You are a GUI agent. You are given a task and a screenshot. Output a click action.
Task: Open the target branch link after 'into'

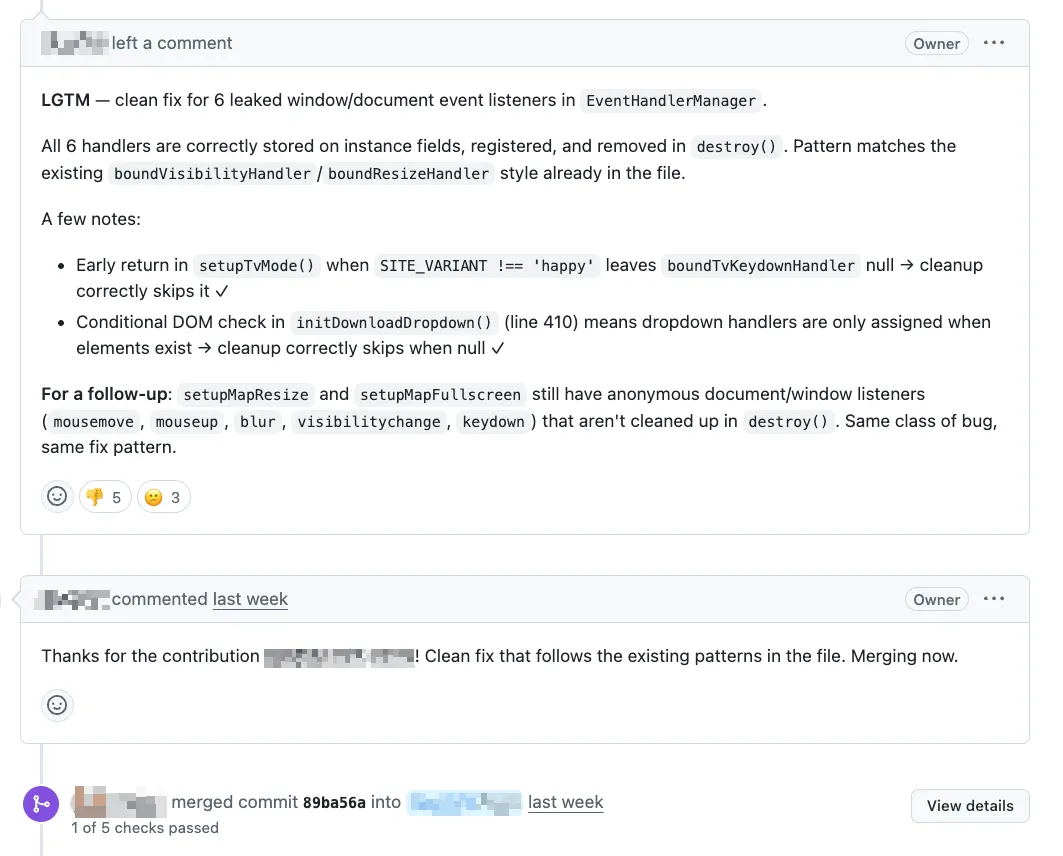(x=464, y=801)
